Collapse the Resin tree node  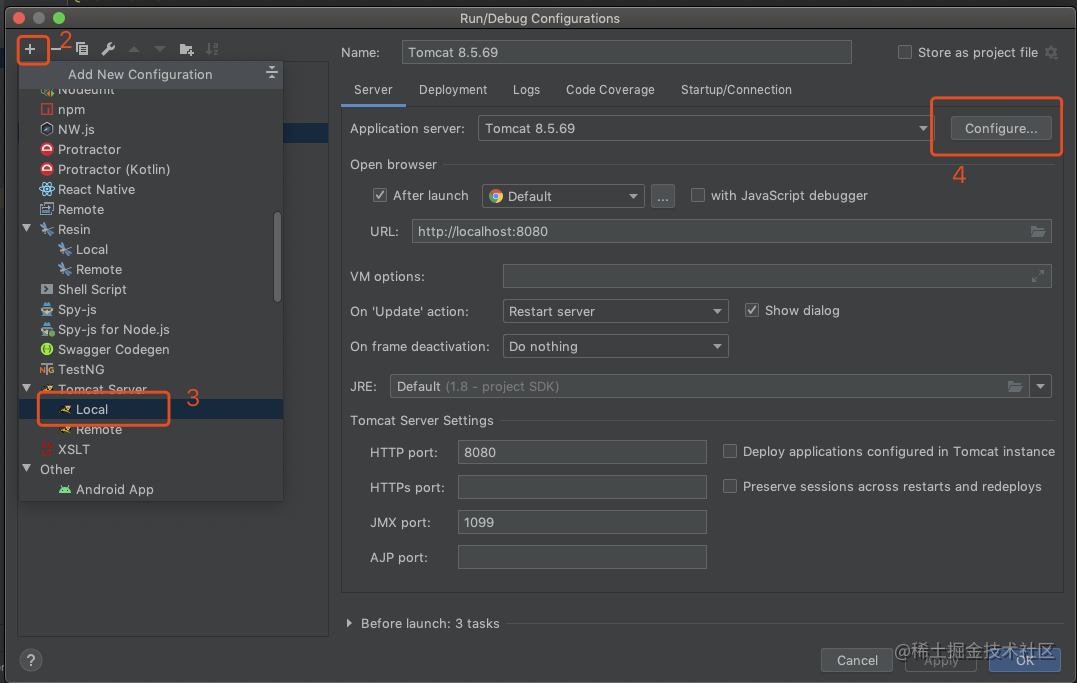coord(27,228)
